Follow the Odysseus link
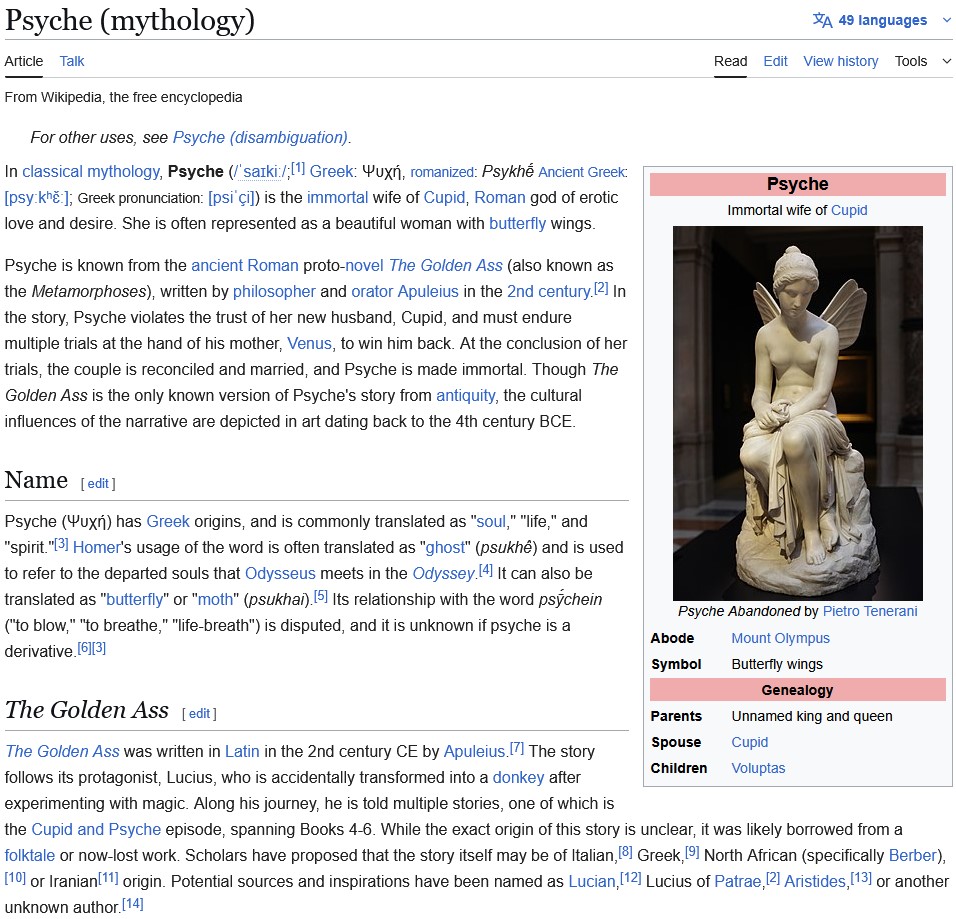956x919 pixels. [x=280, y=573]
